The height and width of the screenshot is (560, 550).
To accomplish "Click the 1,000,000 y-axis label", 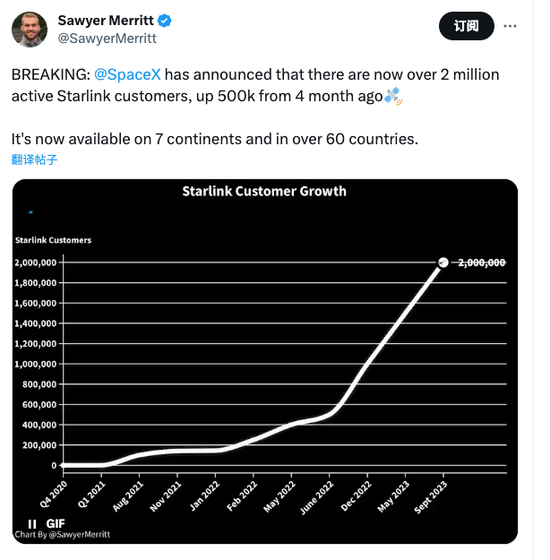I will coord(35,364).
